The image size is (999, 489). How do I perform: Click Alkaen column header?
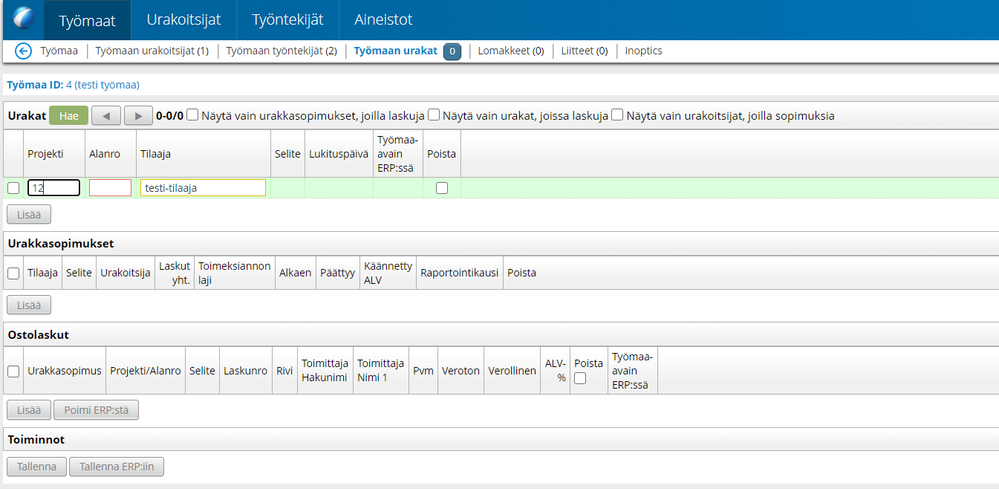[x=296, y=273]
